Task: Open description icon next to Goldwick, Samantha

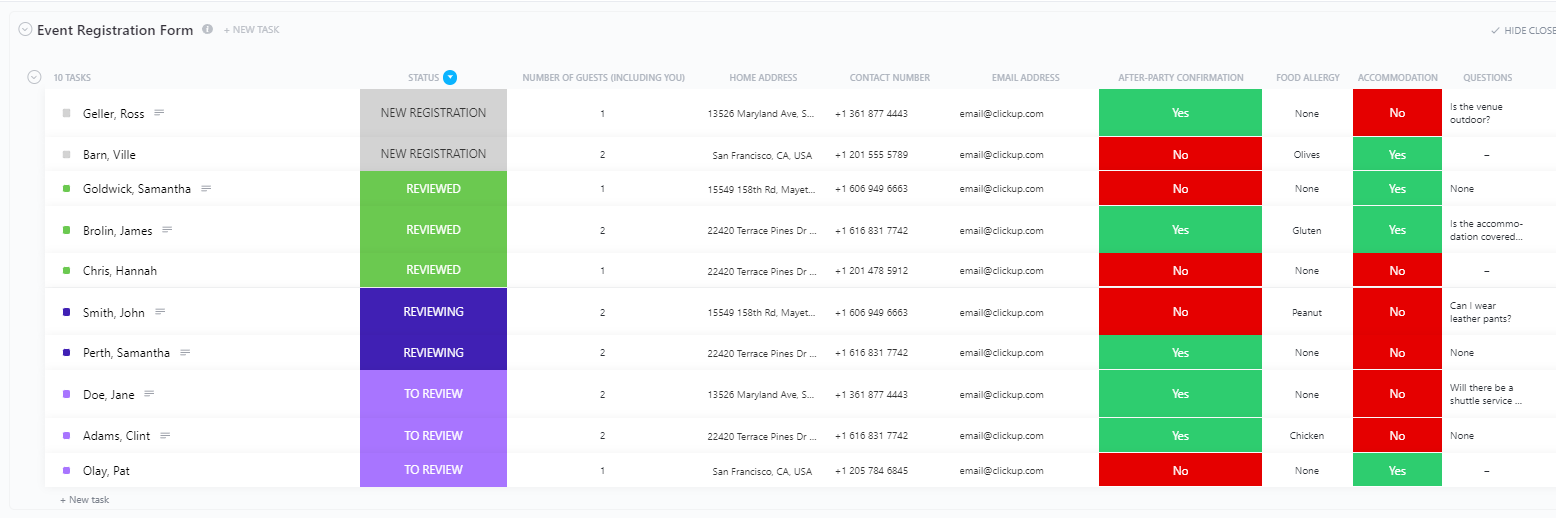Action: click(206, 188)
